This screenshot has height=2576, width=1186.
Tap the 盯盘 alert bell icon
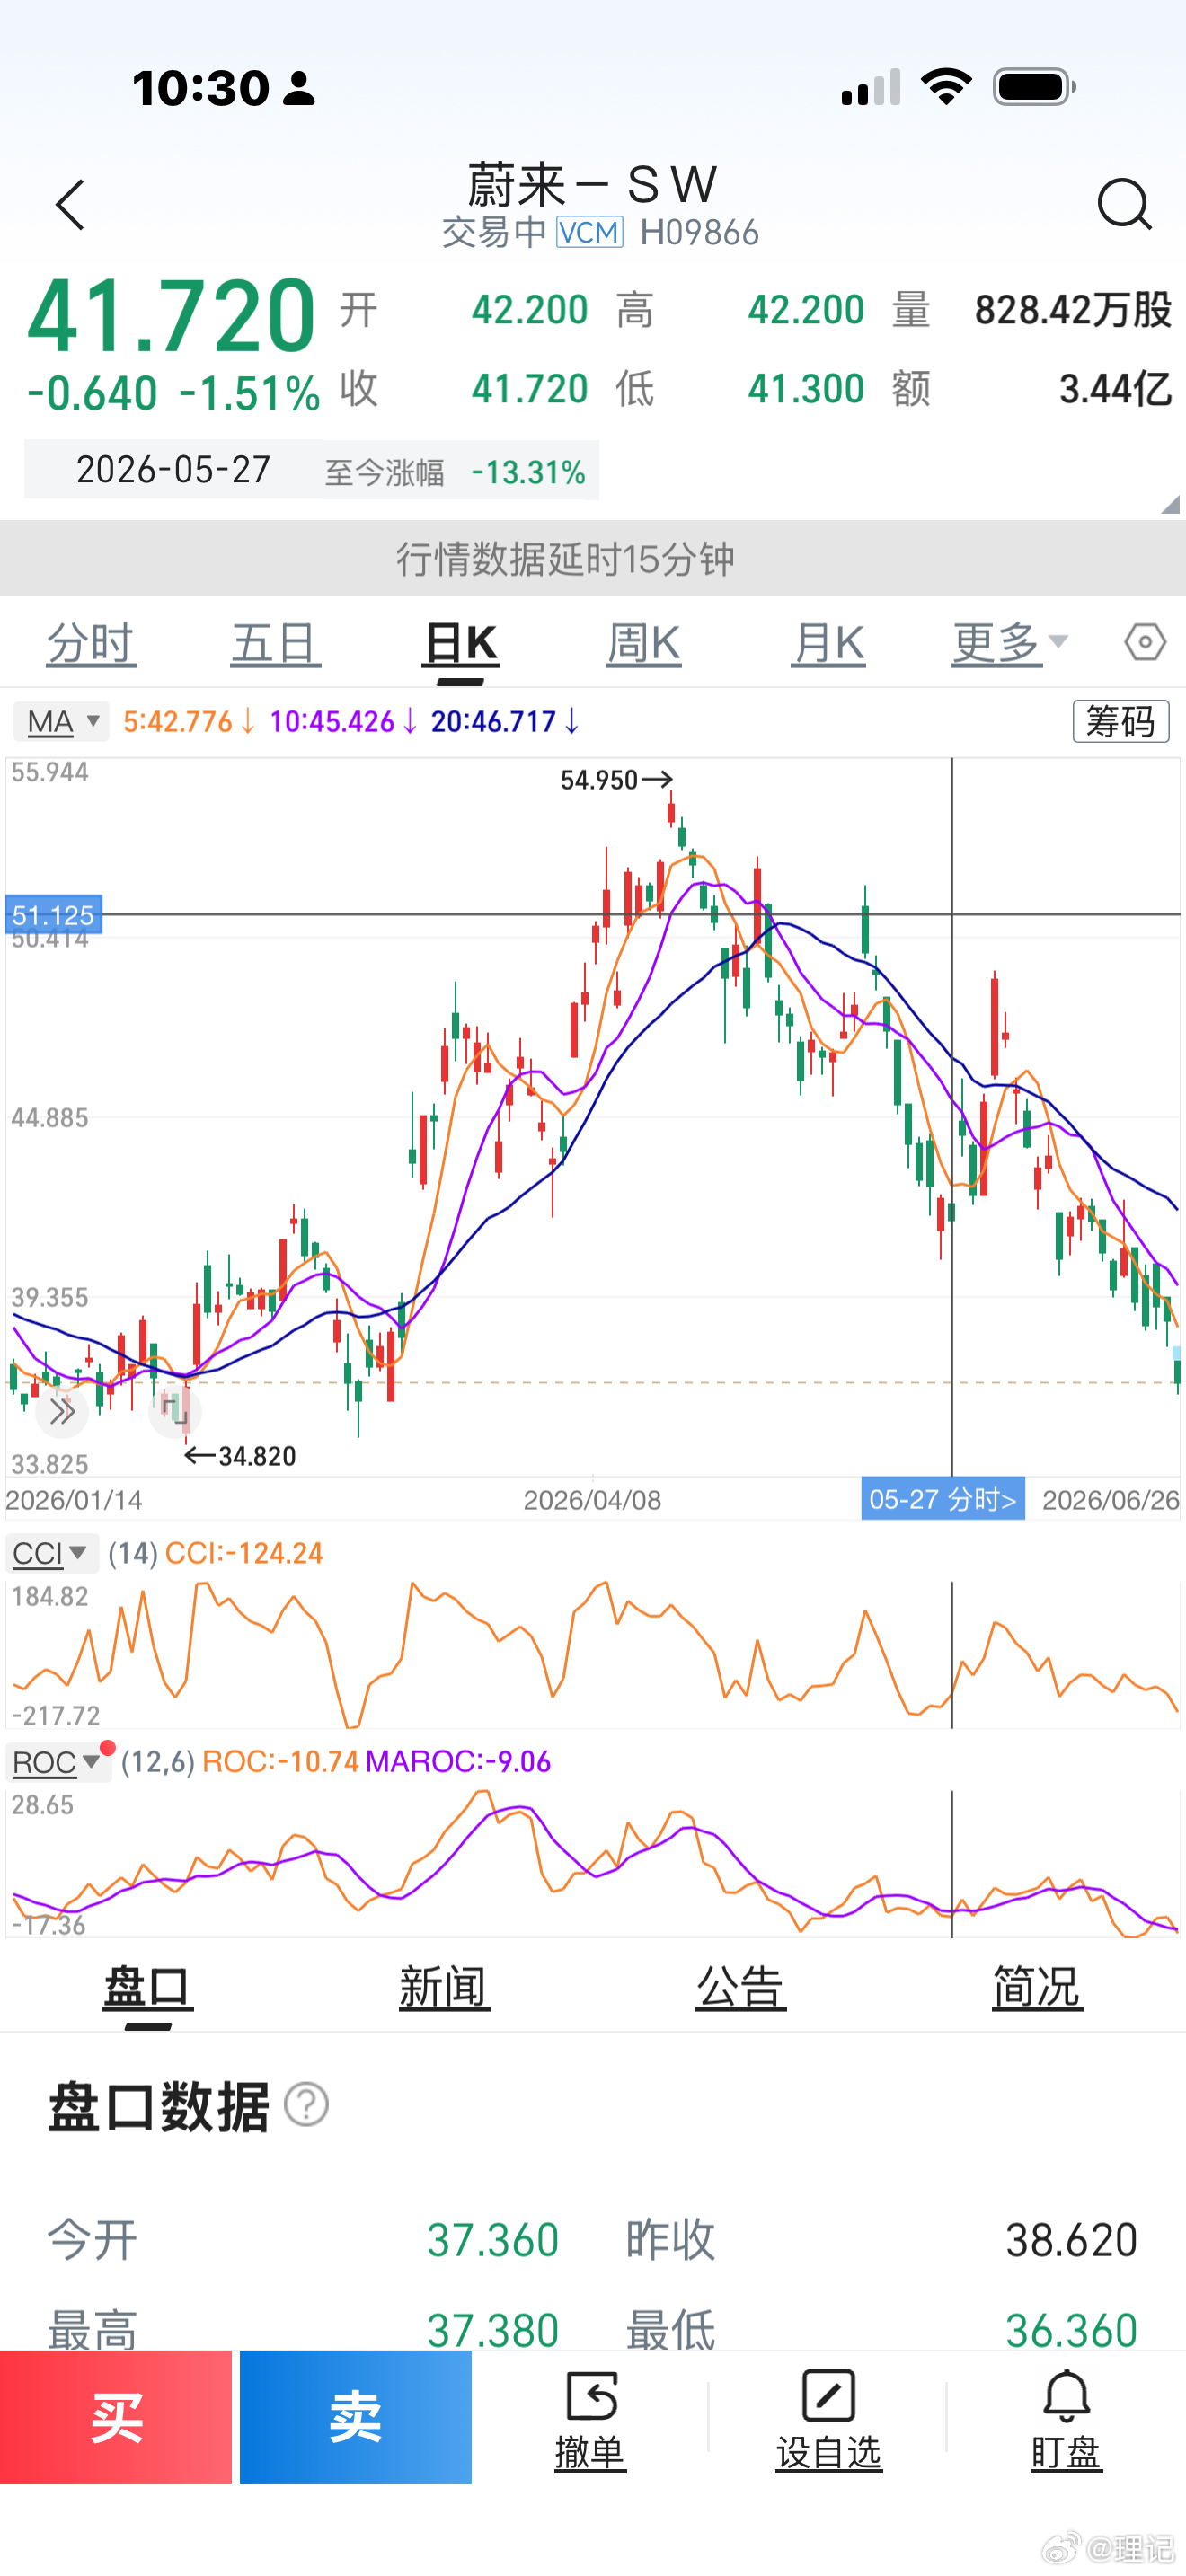click(x=1066, y=2395)
